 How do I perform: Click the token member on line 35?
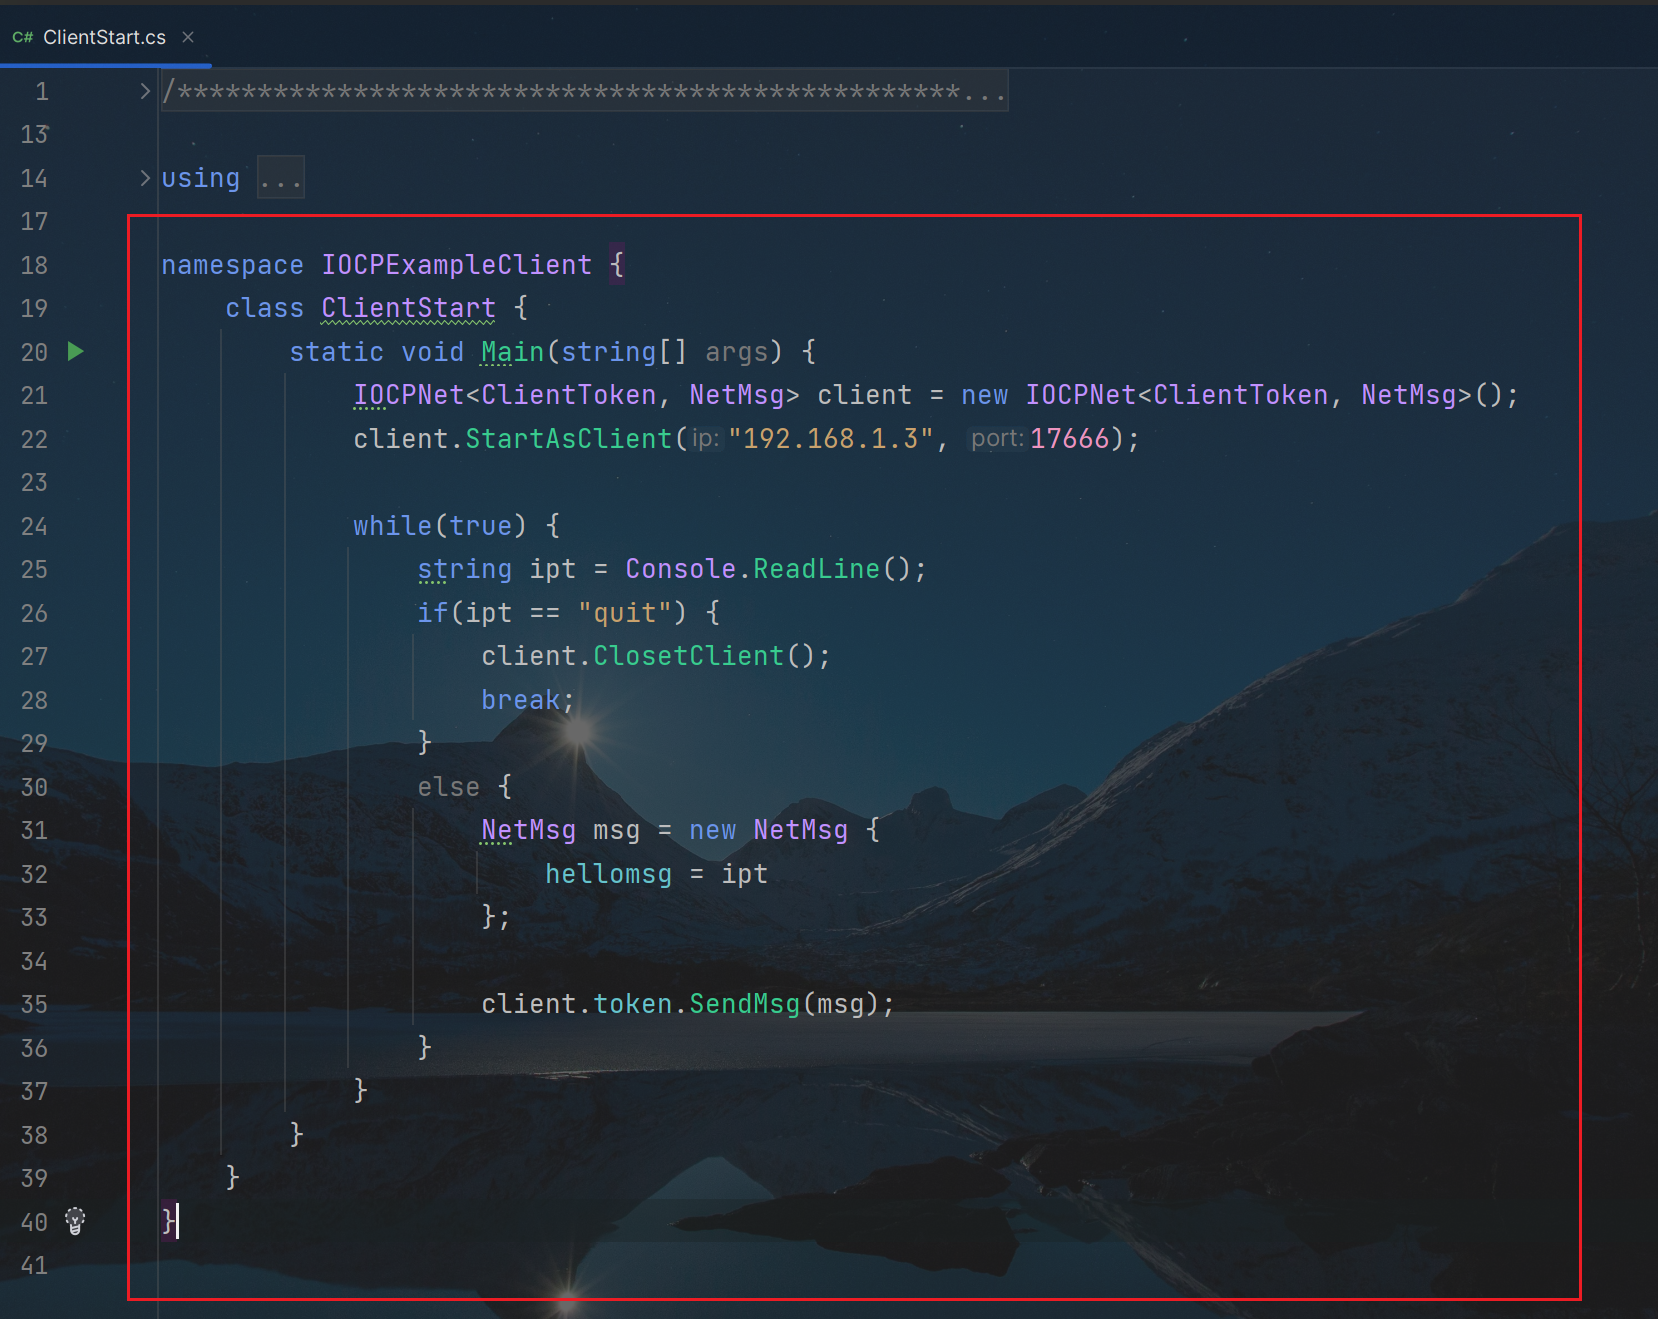click(x=632, y=1004)
